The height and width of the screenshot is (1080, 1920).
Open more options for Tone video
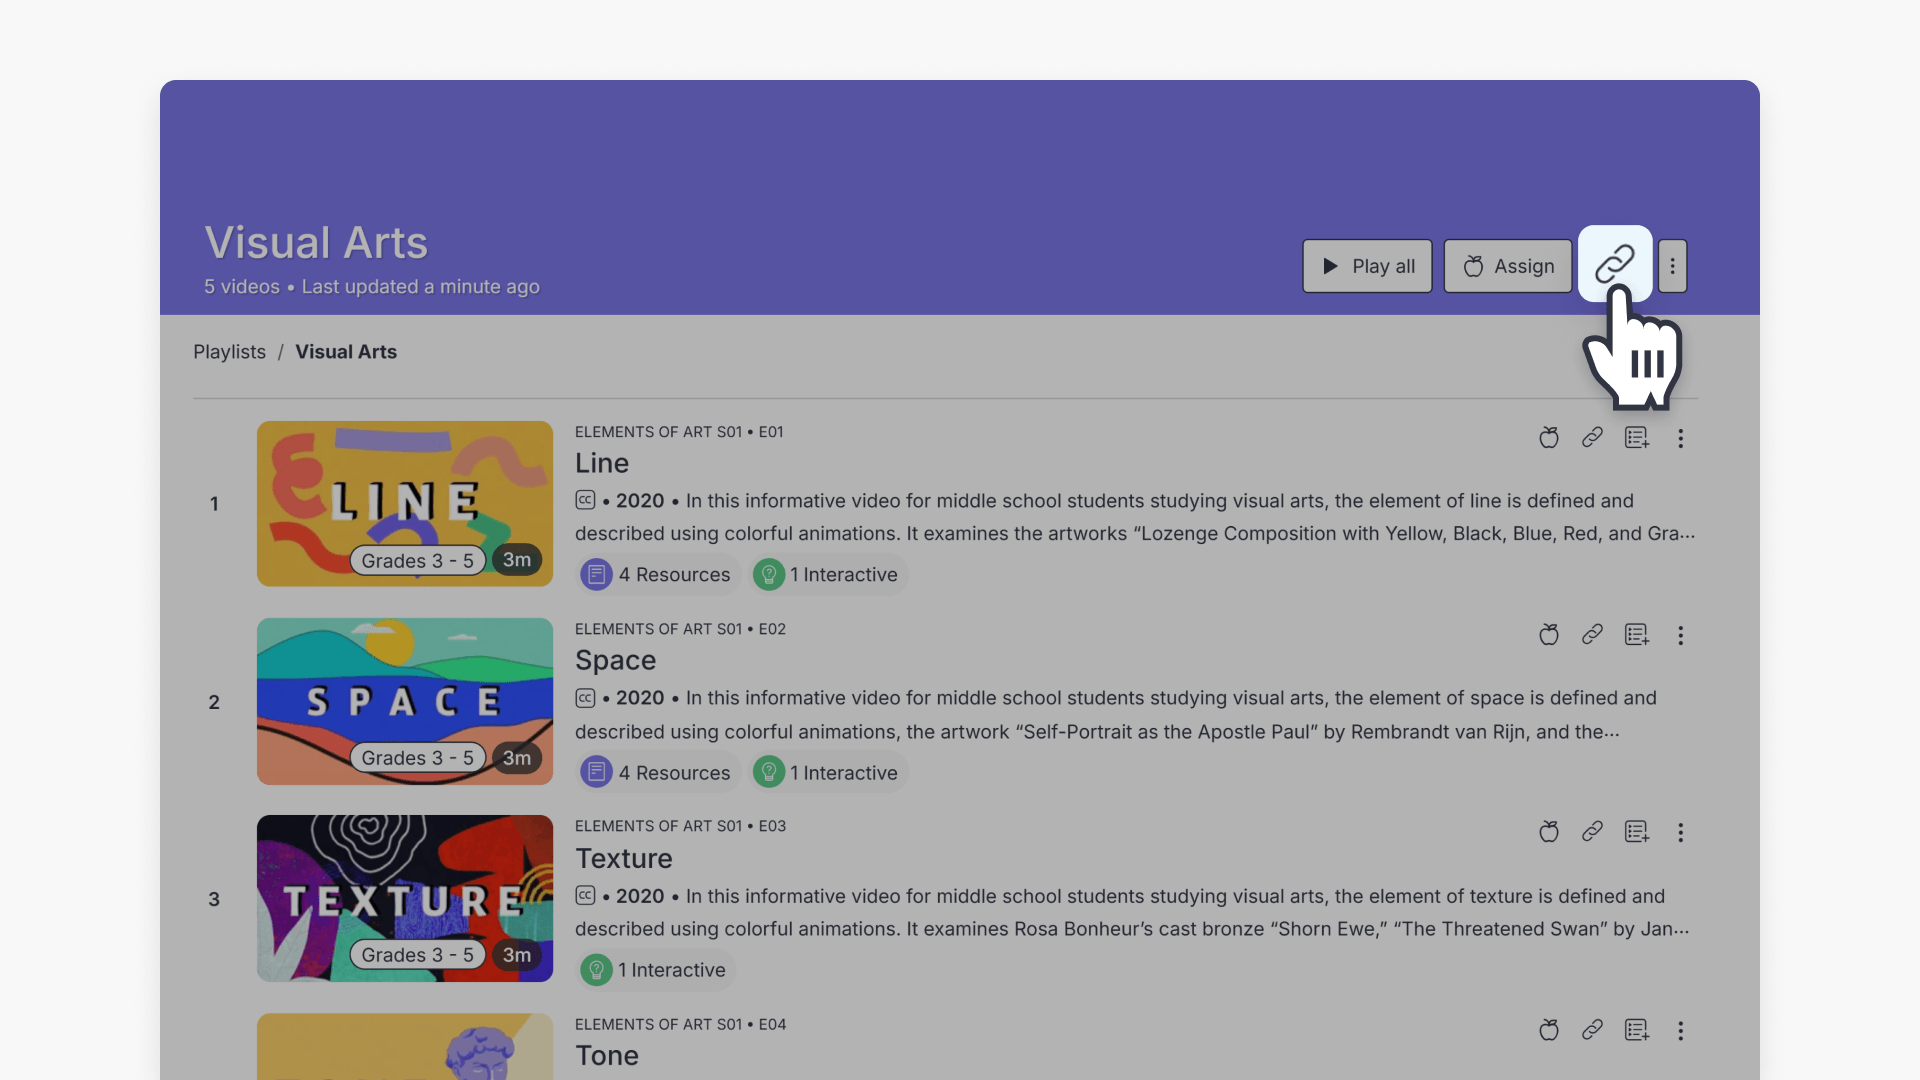point(1680,1030)
